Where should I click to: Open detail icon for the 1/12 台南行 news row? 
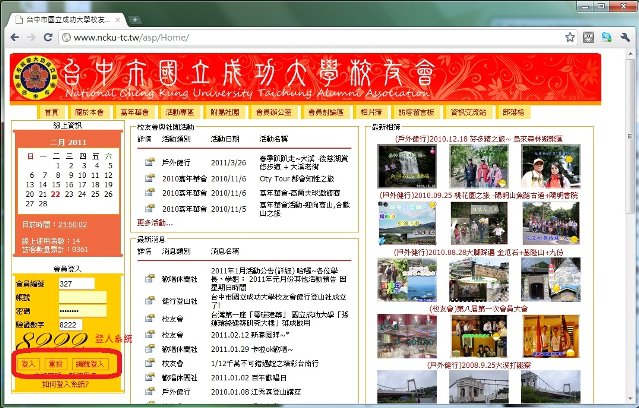tap(150, 363)
